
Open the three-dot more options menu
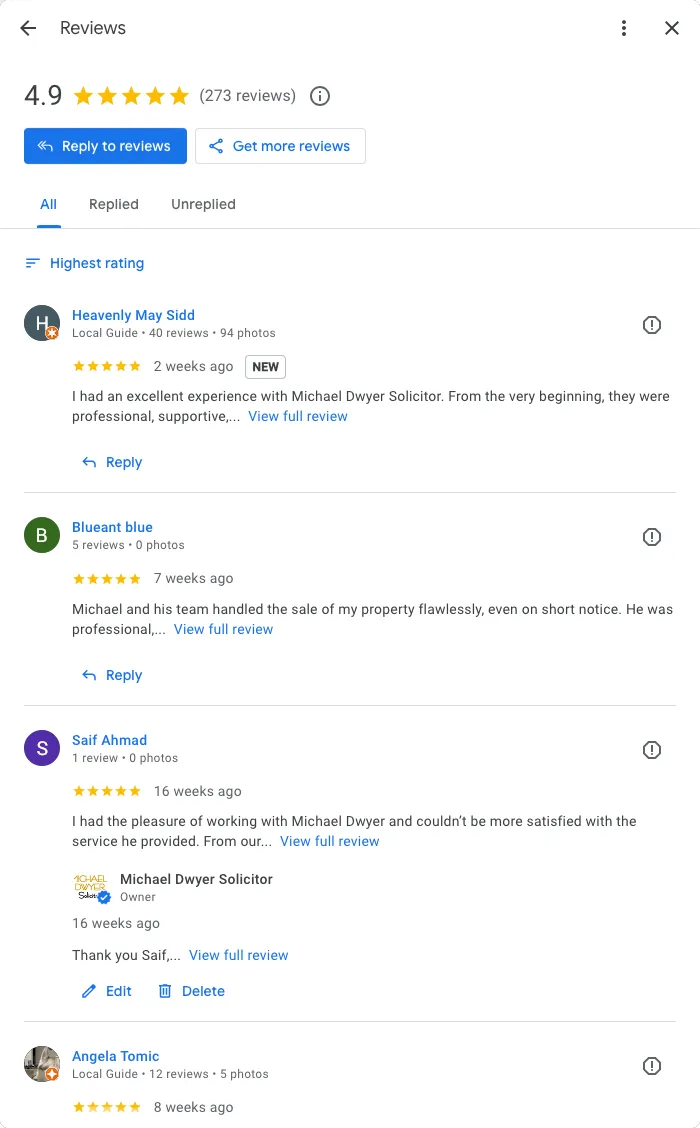[624, 28]
